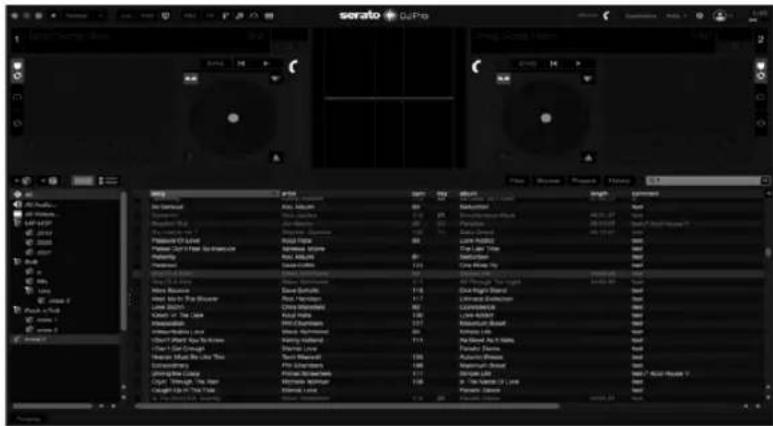Select track 'Heaven Must Be Like This'

click(188, 356)
